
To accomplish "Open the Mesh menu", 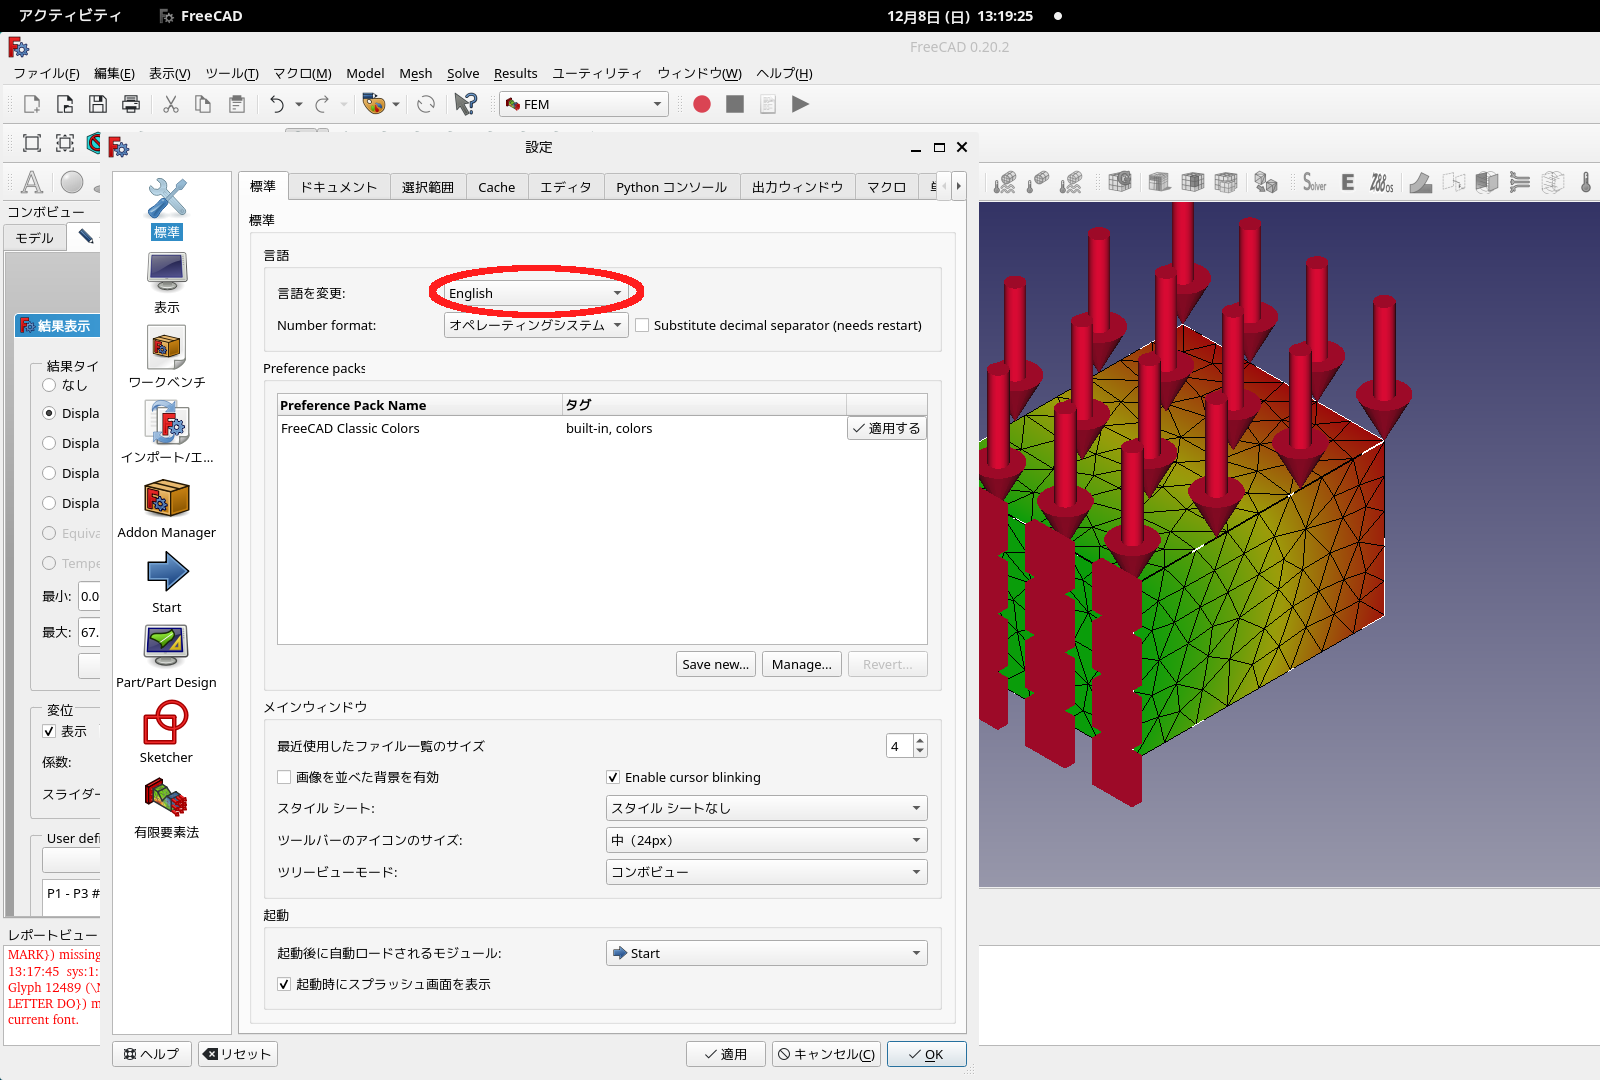I will 416,73.
